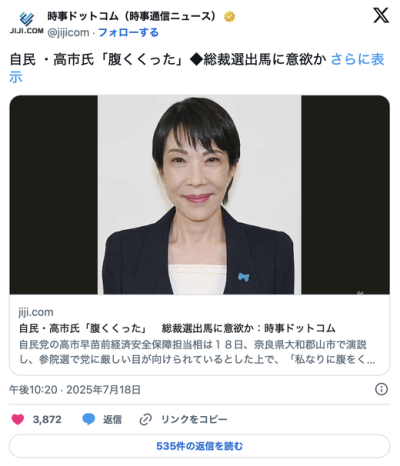Click the JIJI.COM profile avatar
Image resolution: width=400 pixels, height=466 pixels.
pyautogui.click(x=26, y=23)
